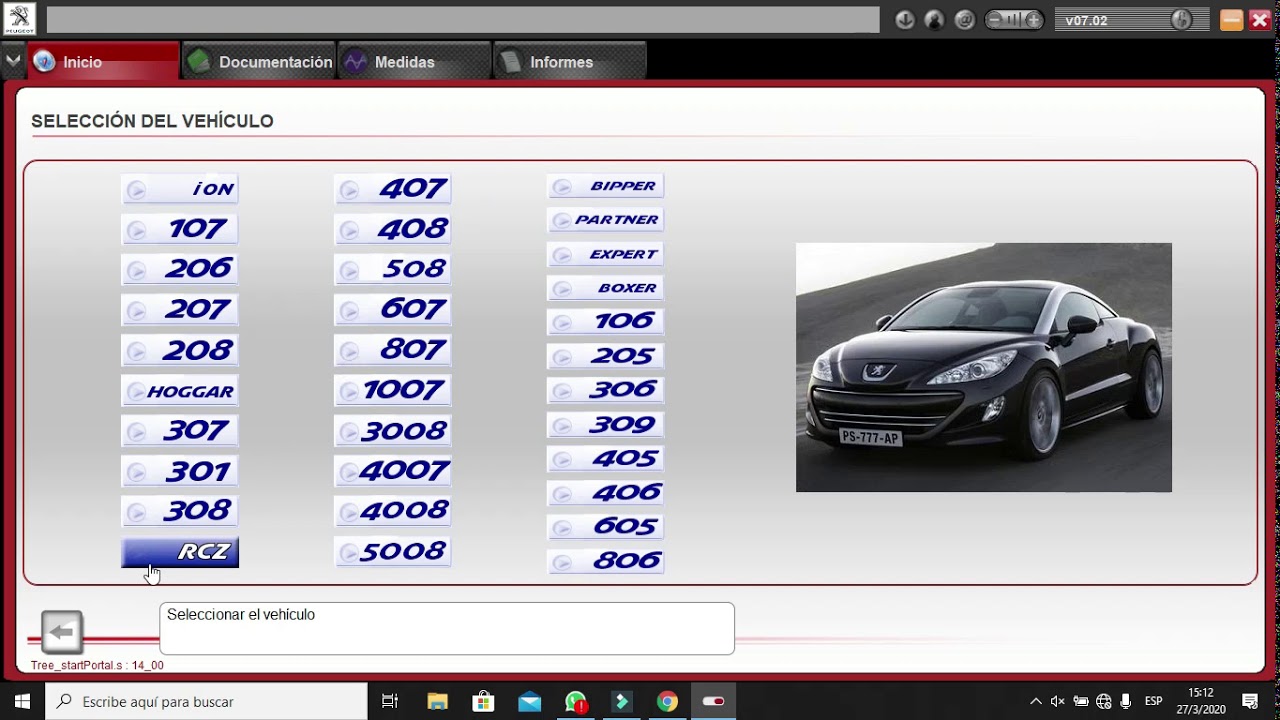Choose the 807 model
Viewport: 1280px width, 720px height.
tap(393, 350)
